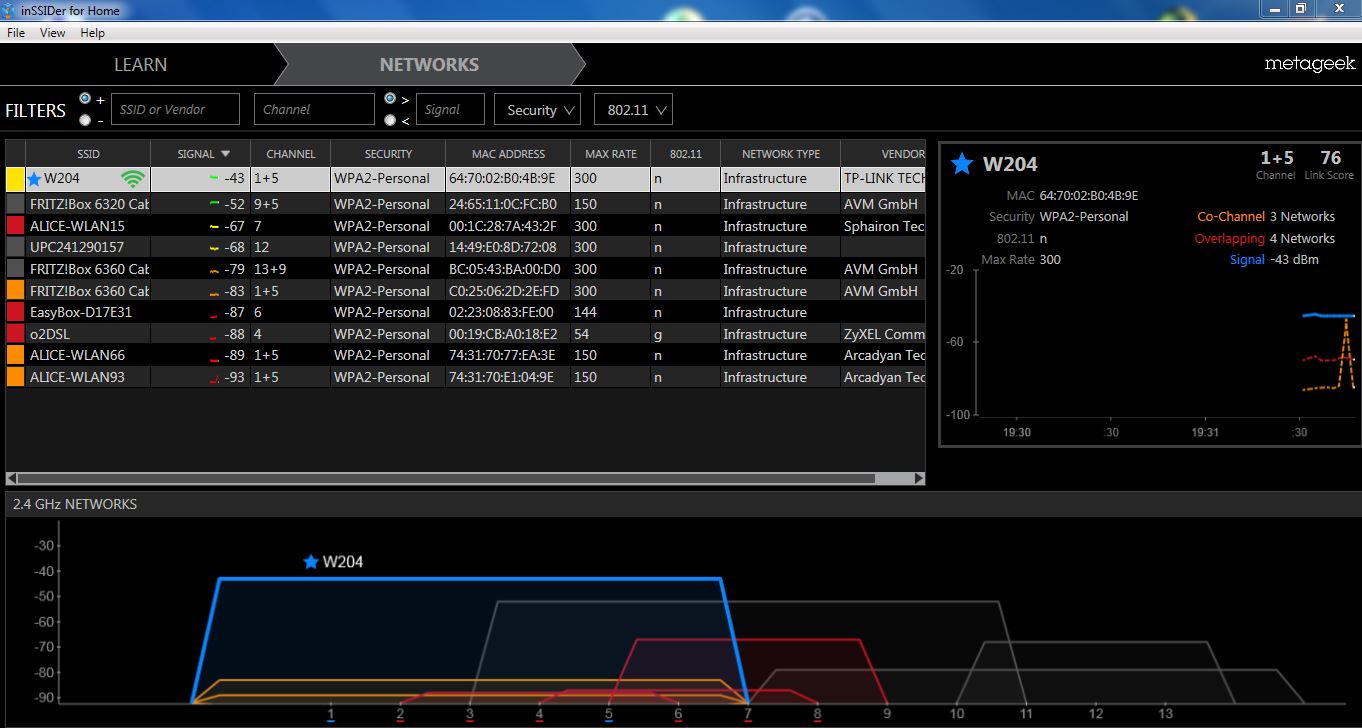Screen dimensions: 1362x728
Task: Sort by MAX RATE column header
Action: [611, 154]
